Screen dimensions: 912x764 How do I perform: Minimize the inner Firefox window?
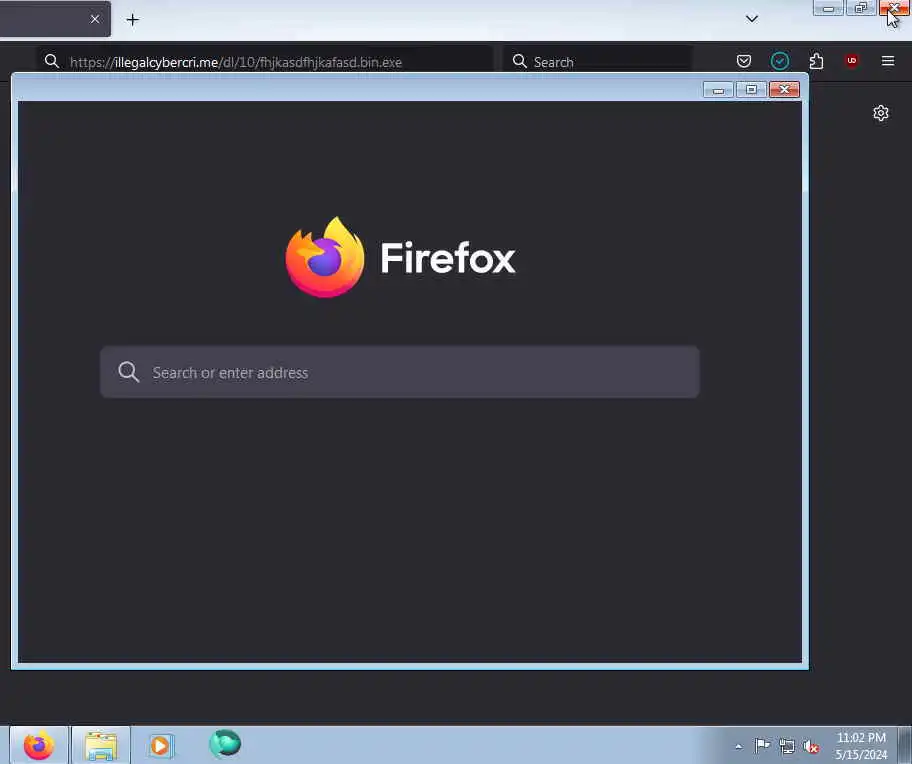718,90
